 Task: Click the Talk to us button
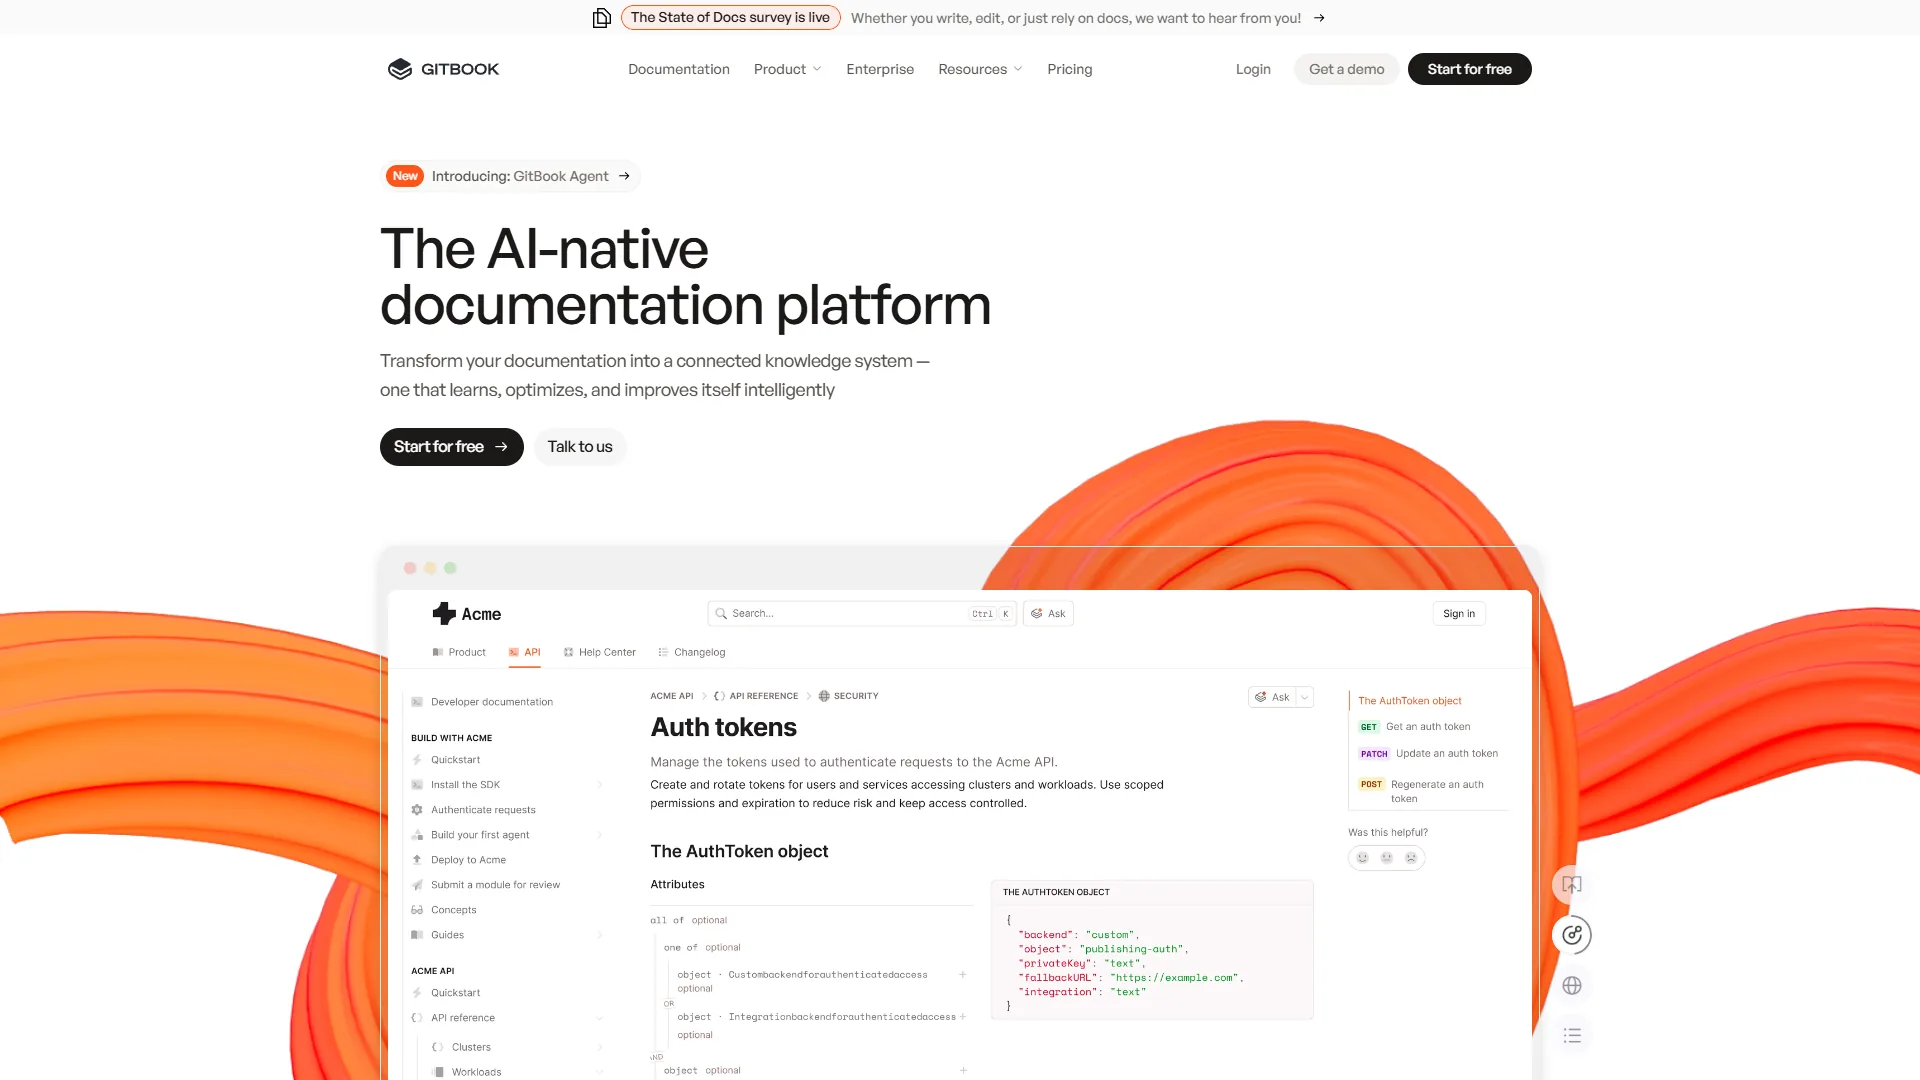pos(580,447)
